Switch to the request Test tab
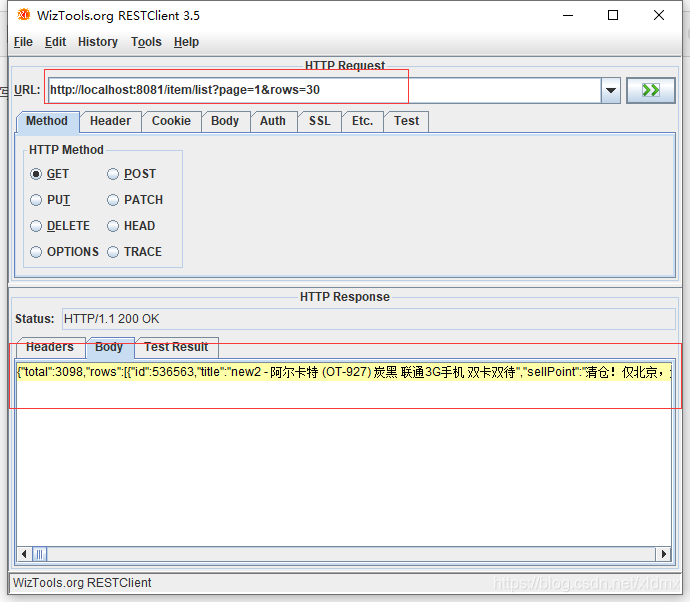690x602 pixels. click(406, 121)
